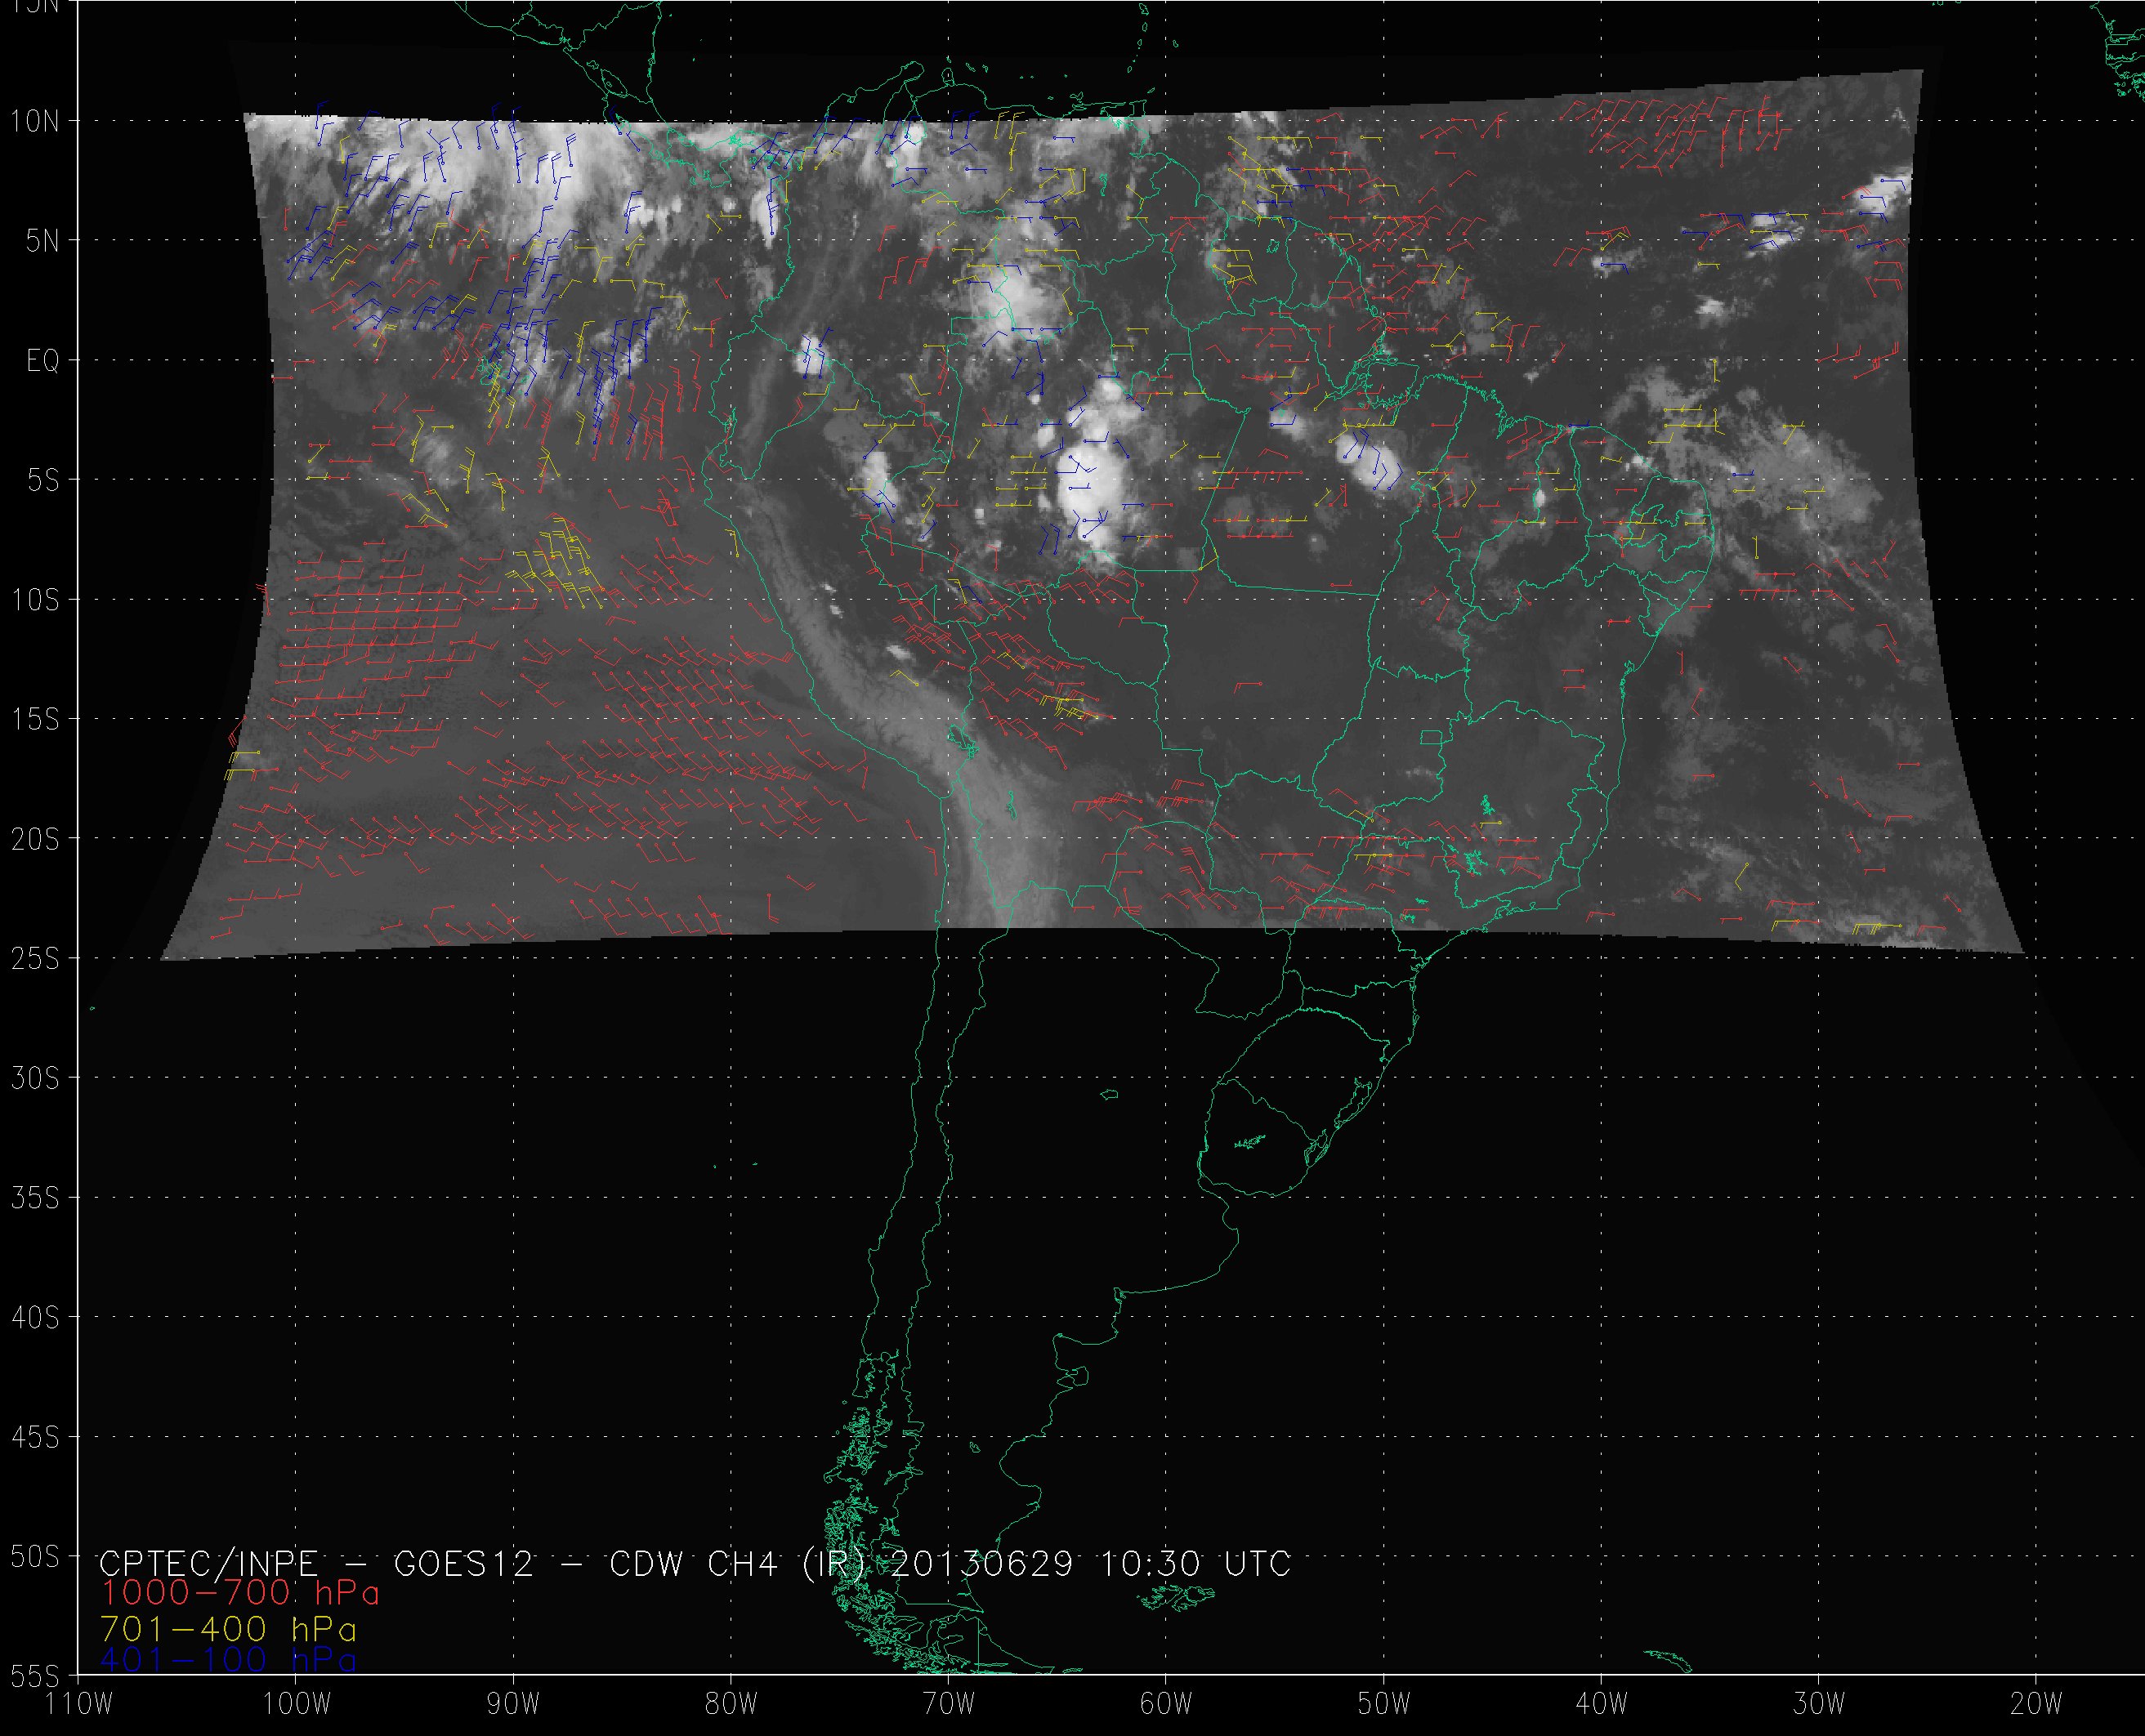Screen dimensions: 2145x1736
Task: Click the 90W longitude axis label
Action: (513, 1704)
